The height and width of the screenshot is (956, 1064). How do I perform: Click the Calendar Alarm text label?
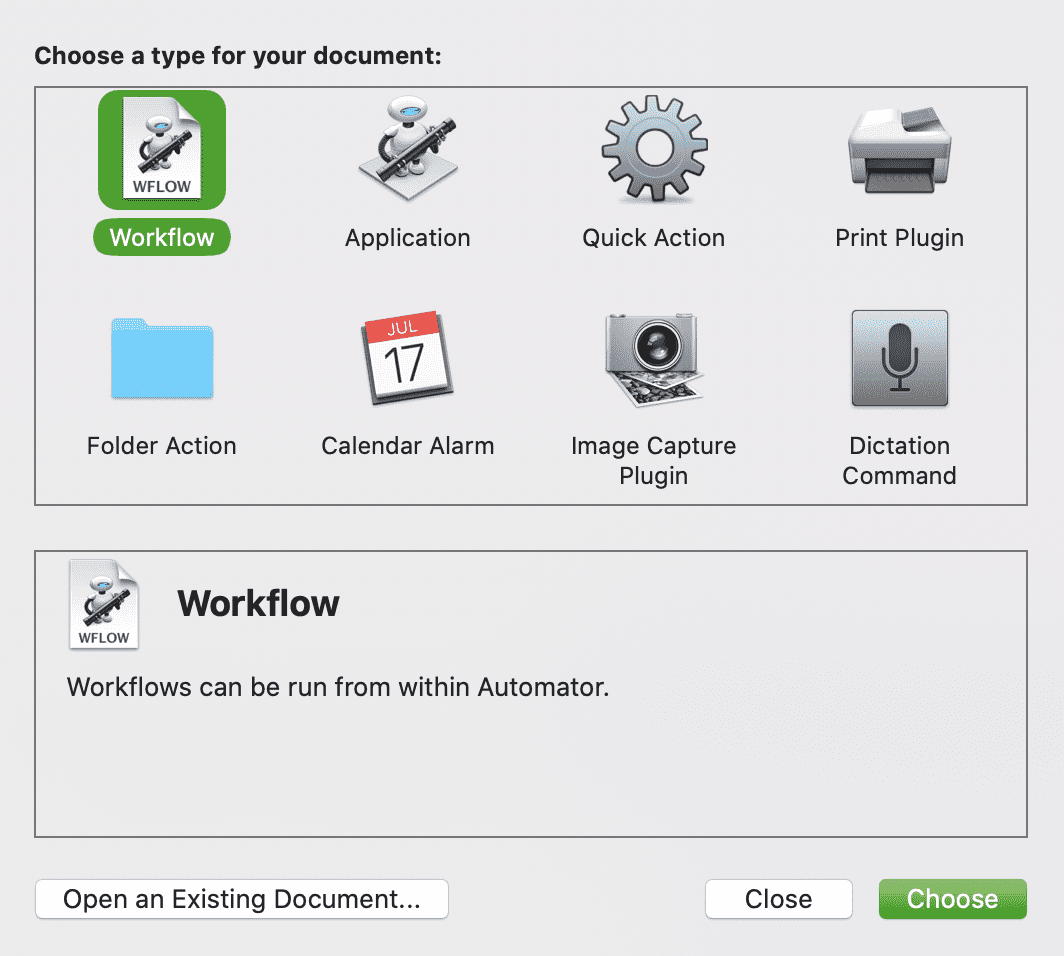pyautogui.click(x=408, y=446)
